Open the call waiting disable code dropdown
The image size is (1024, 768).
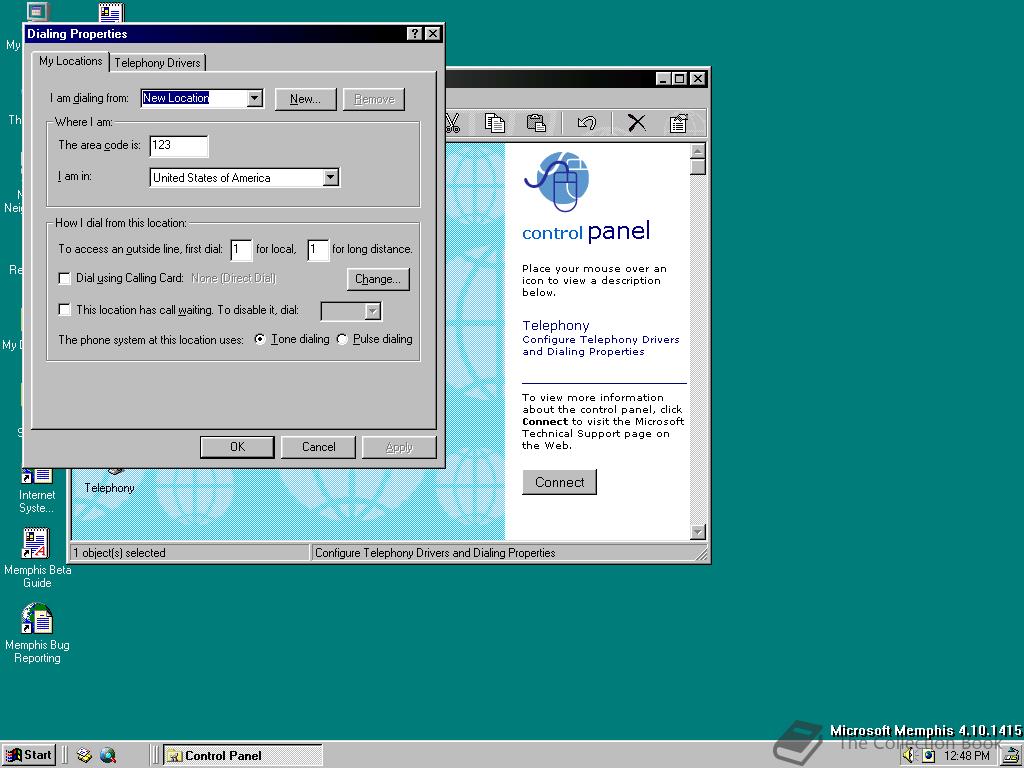tap(372, 312)
